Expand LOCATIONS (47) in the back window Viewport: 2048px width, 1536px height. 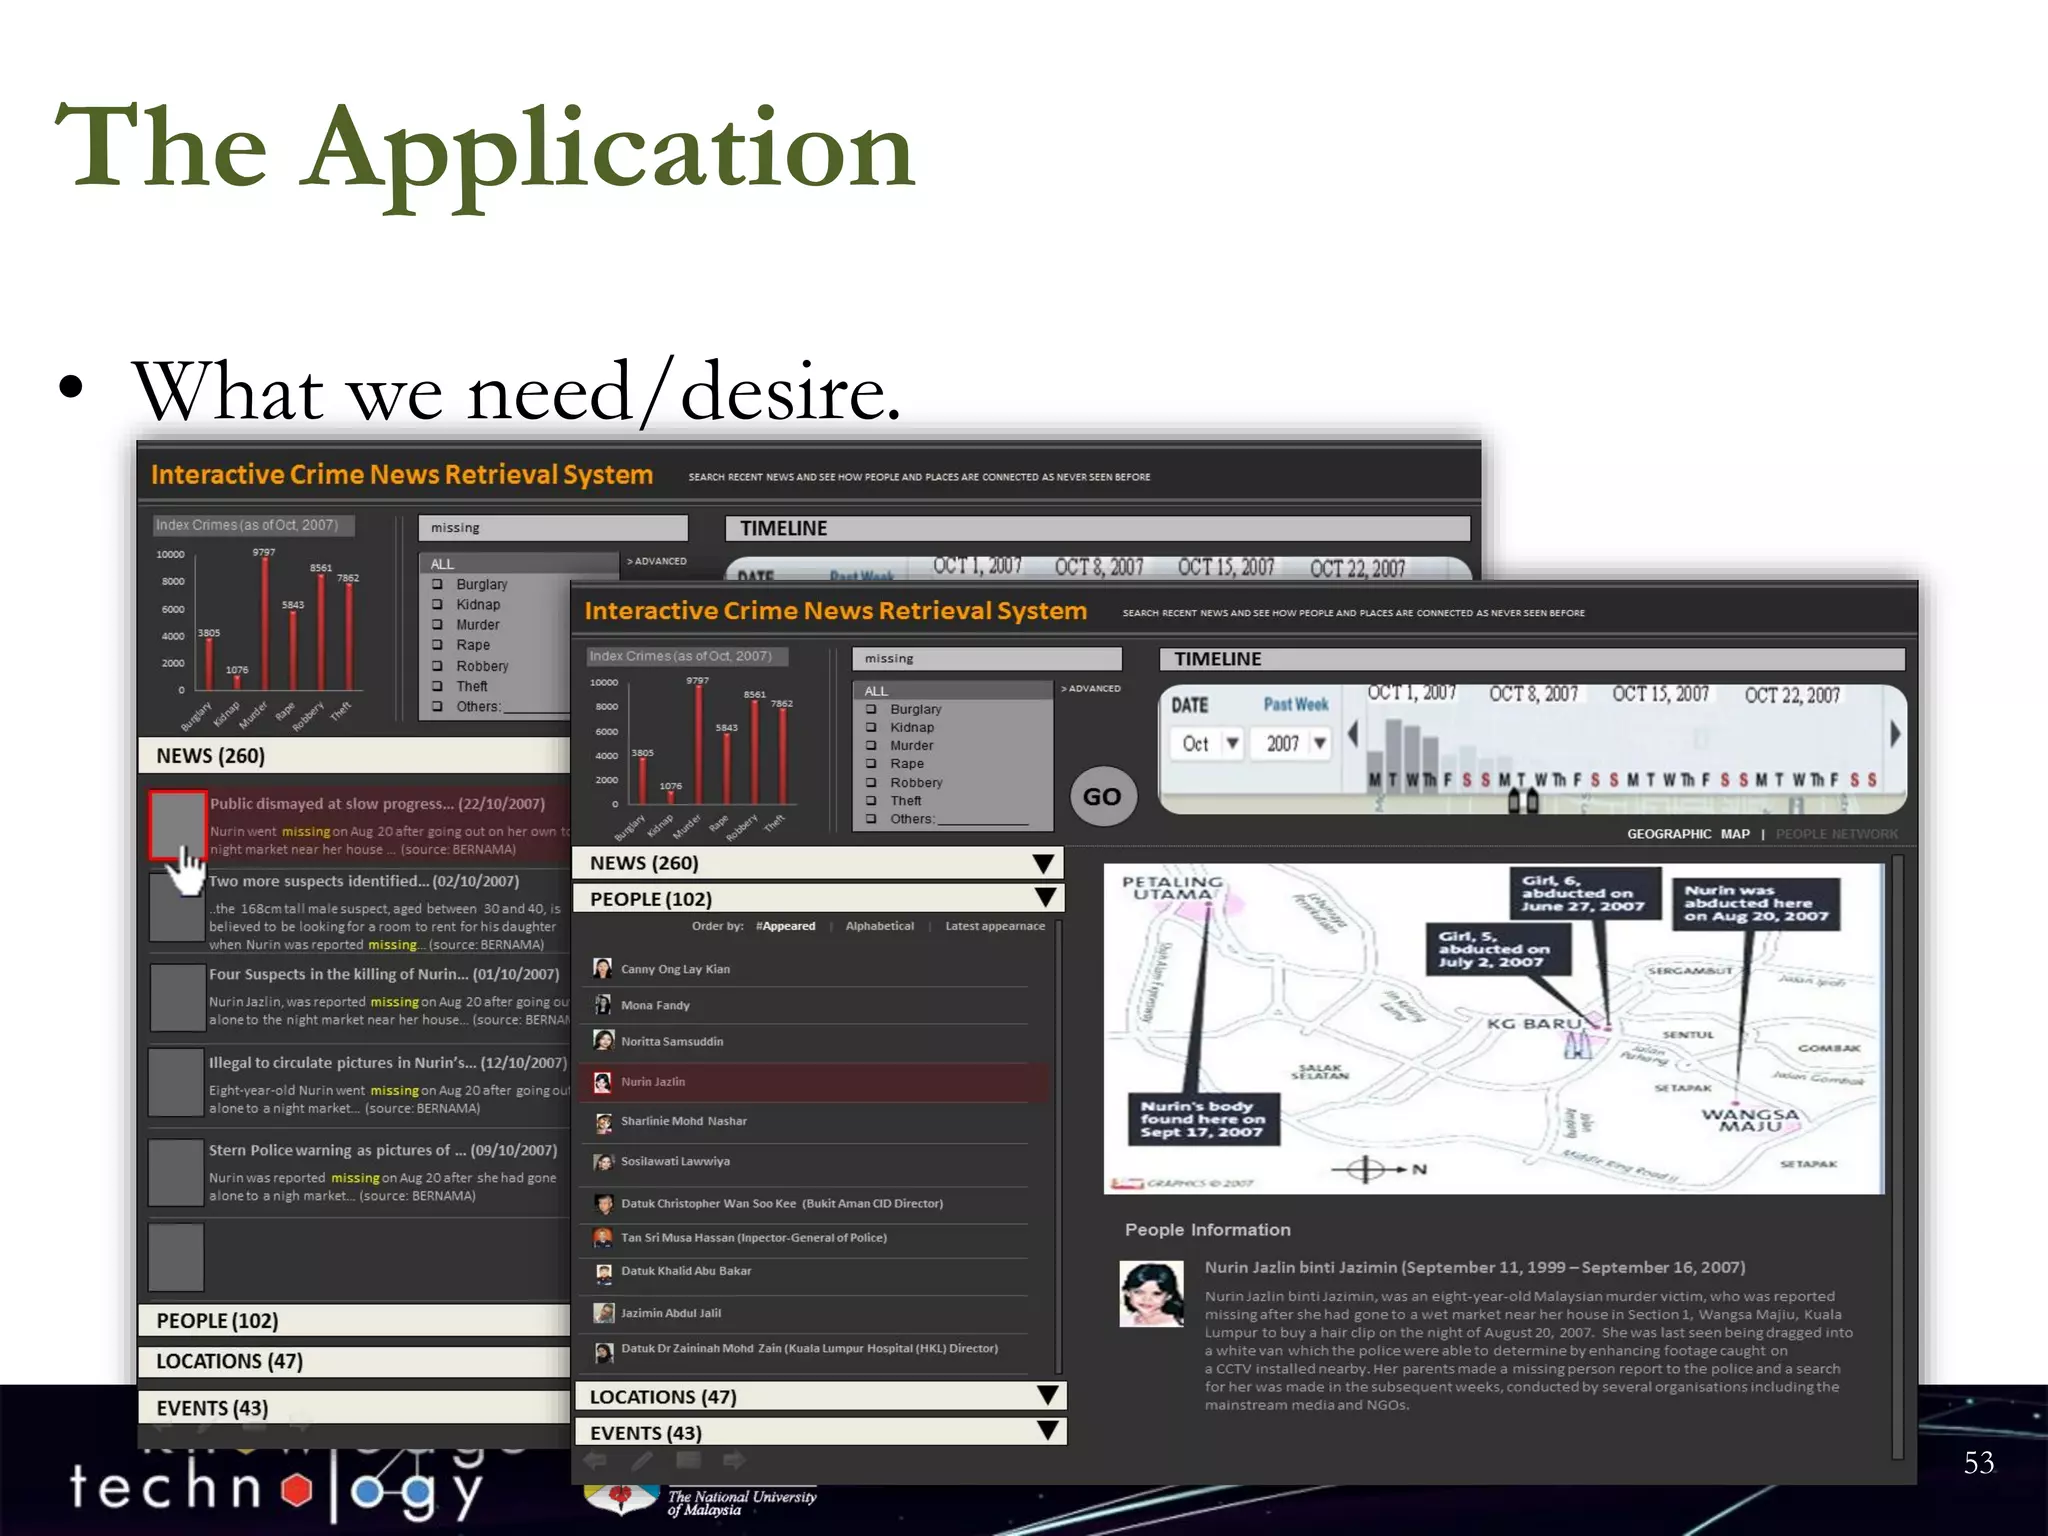tap(355, 1361)
